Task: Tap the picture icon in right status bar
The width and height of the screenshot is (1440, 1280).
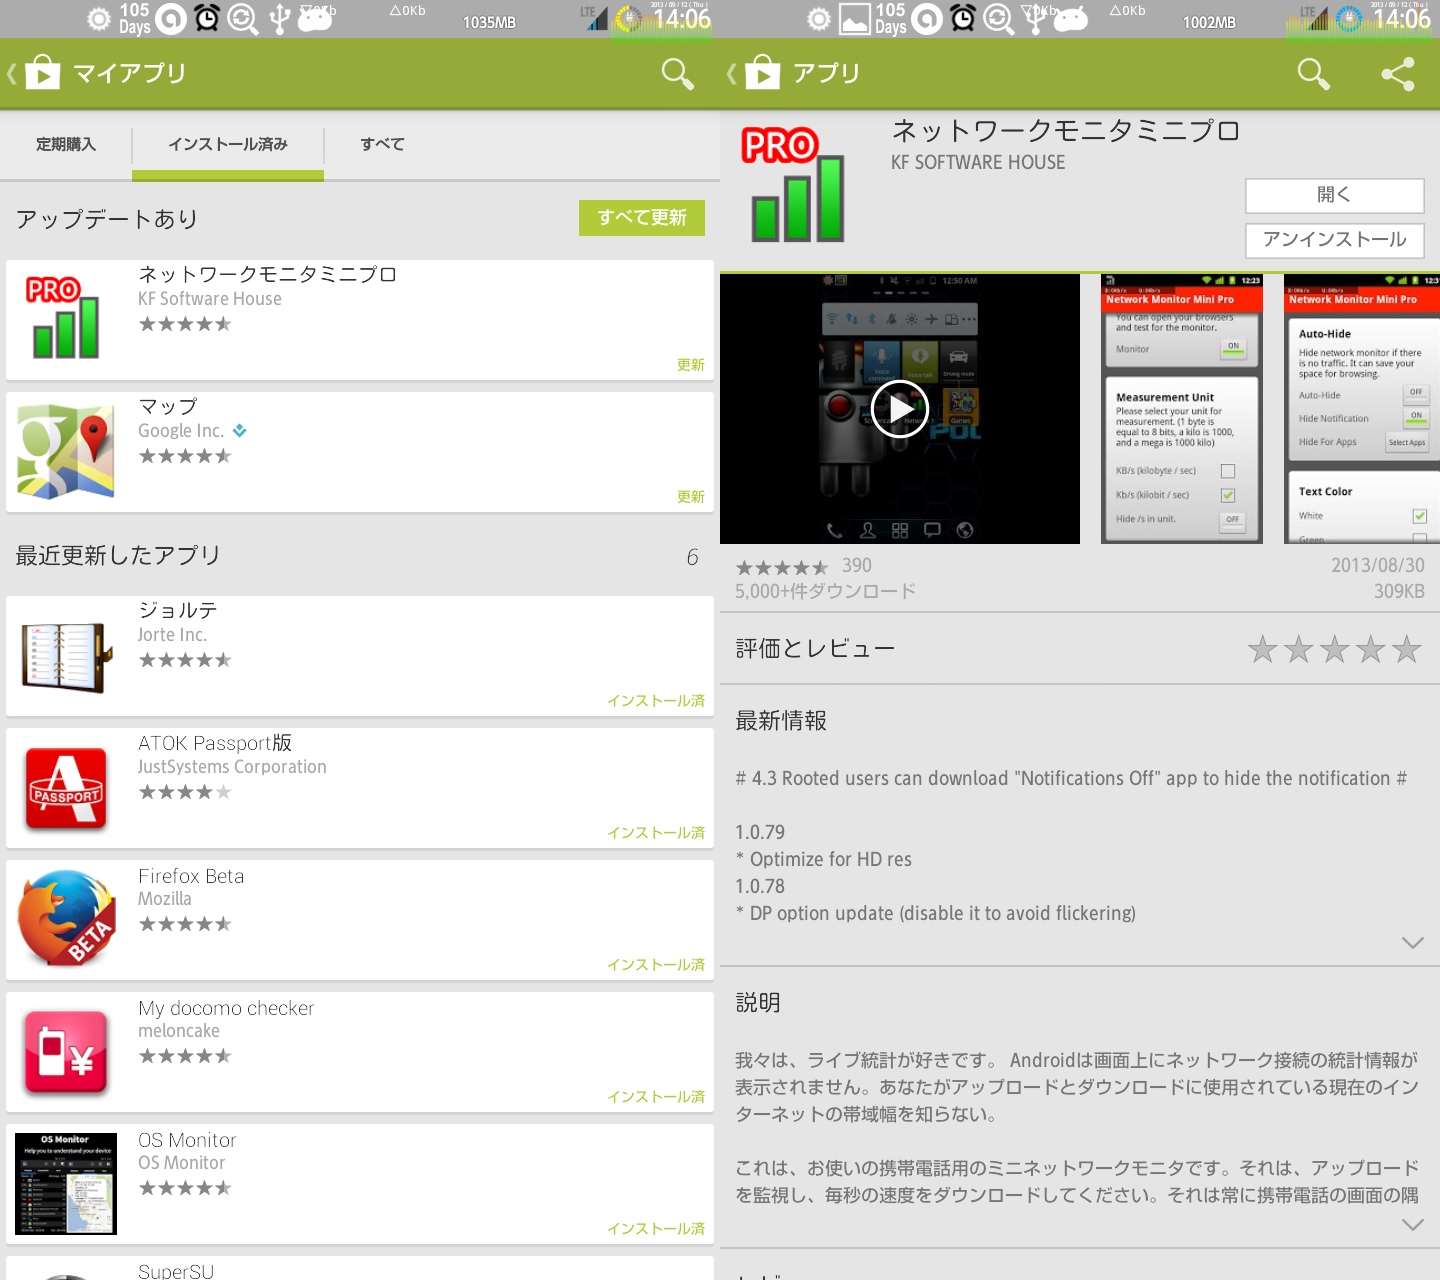Action: (x=854, y=19)
